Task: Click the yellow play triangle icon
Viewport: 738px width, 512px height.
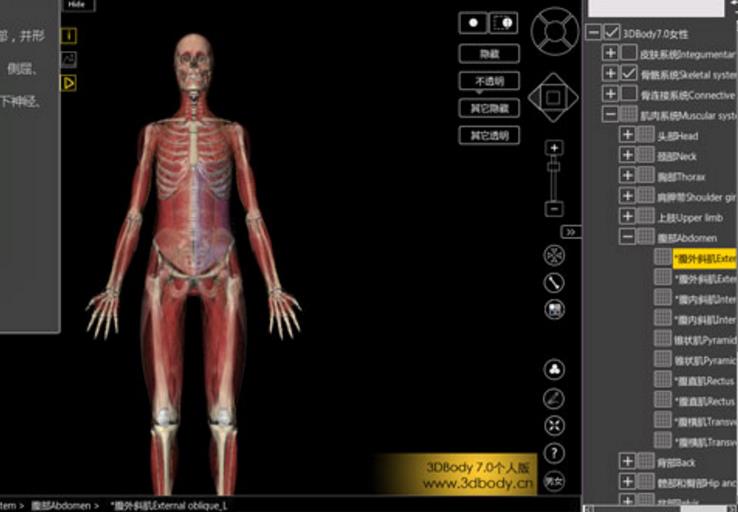Action: point(69,83)
